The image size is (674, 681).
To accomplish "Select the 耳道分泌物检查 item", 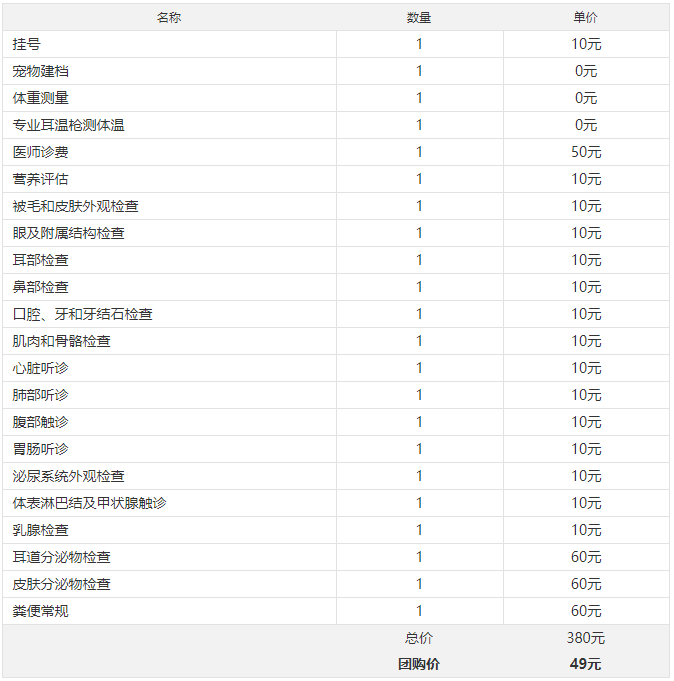I will (x=62, y=557).
